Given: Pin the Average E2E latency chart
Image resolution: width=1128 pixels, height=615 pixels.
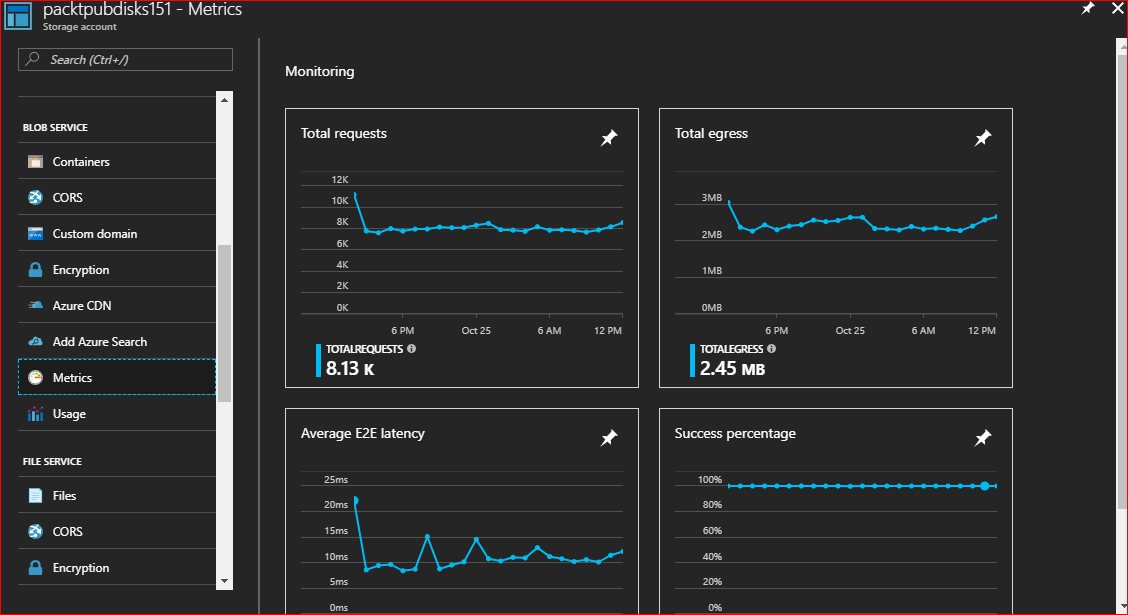Looking at the screenshot, I should (x=609, y=437).
